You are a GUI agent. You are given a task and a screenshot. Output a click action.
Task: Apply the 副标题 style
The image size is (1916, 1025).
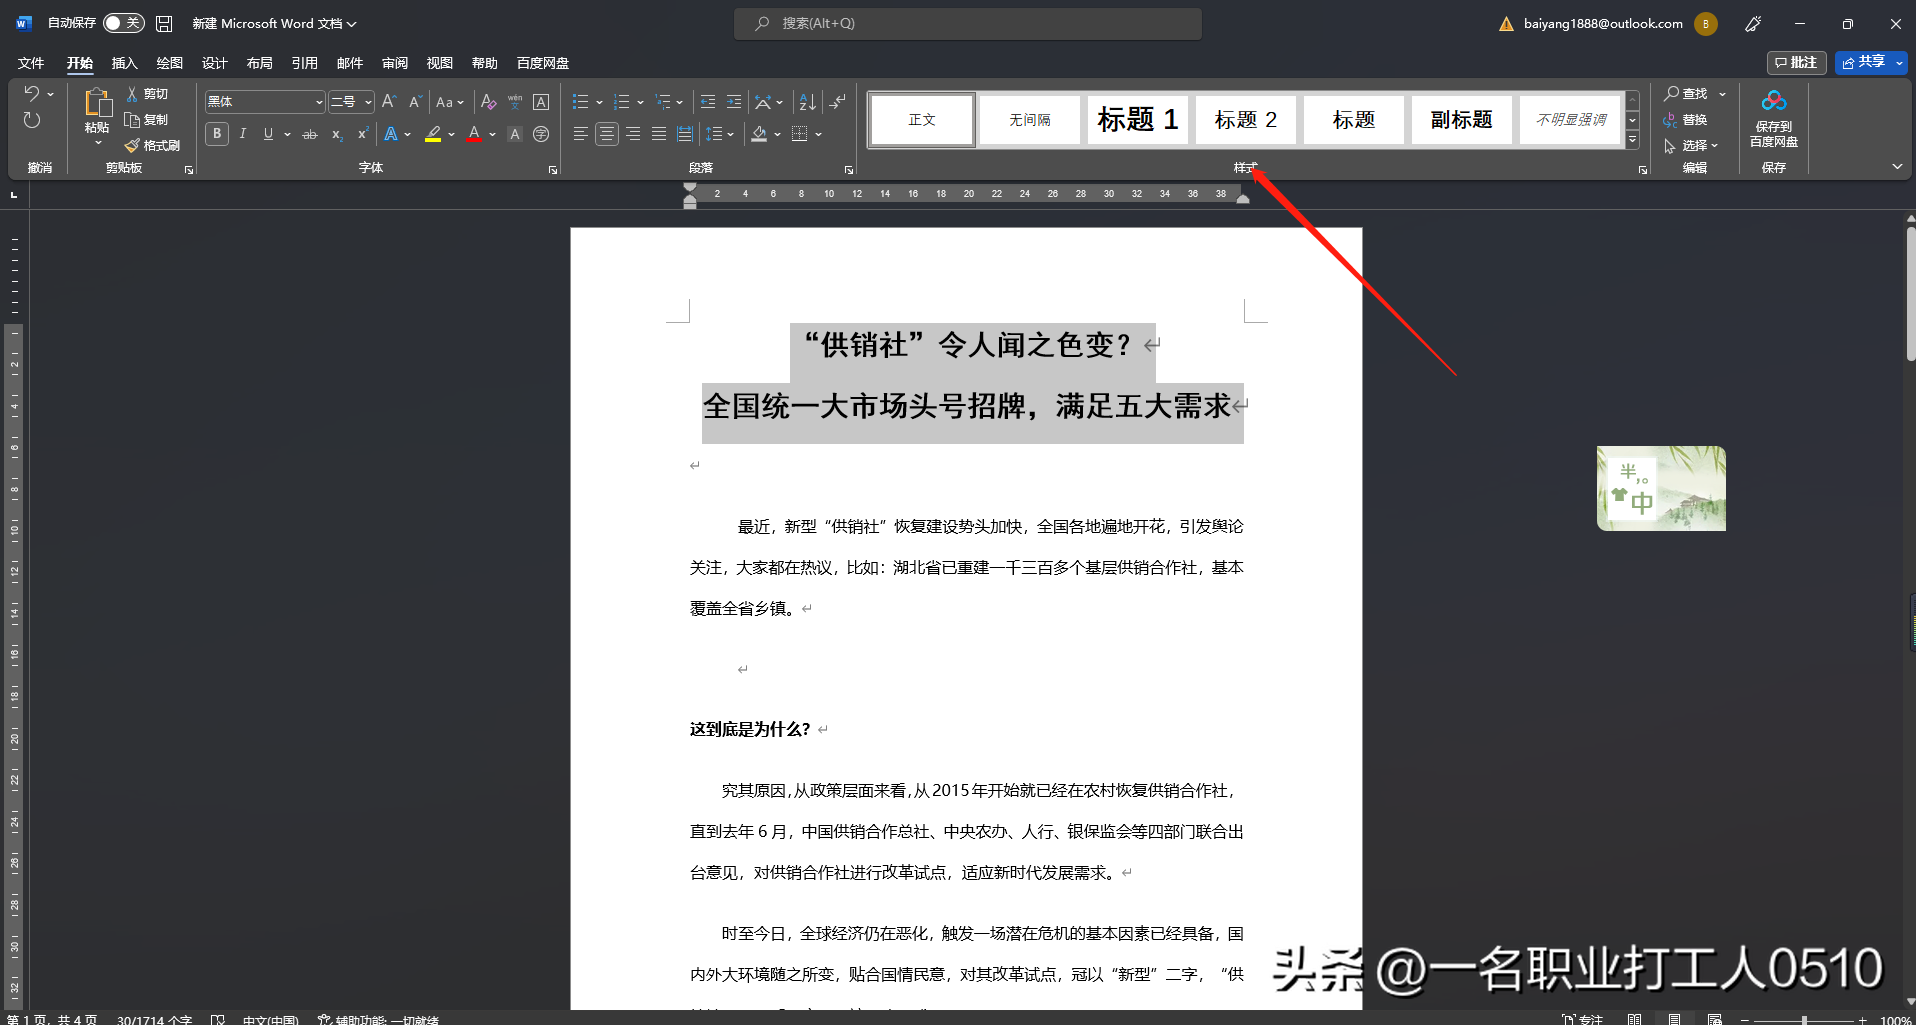tap(1462, 120)
